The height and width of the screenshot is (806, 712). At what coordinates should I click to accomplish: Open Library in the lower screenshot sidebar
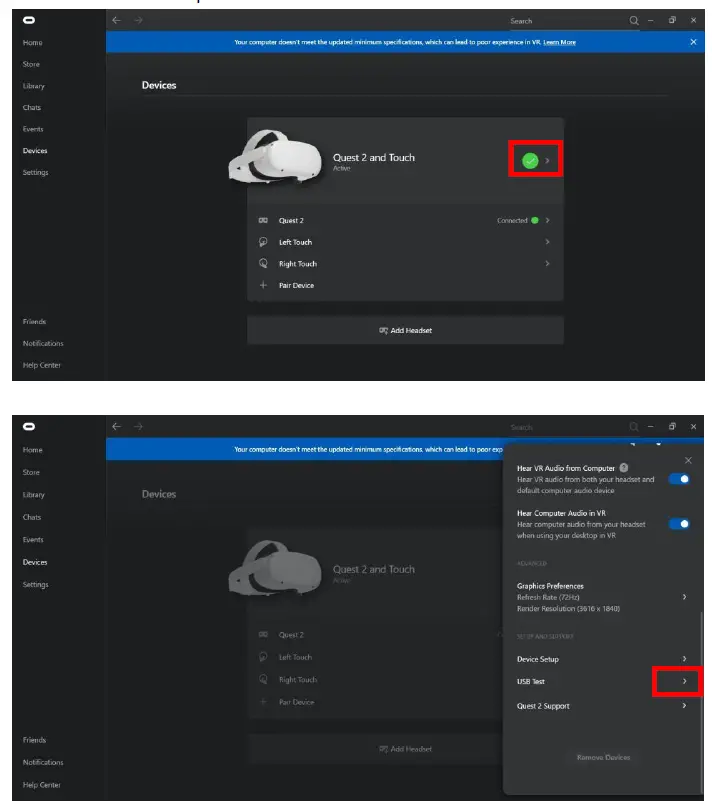pos(33,494)
